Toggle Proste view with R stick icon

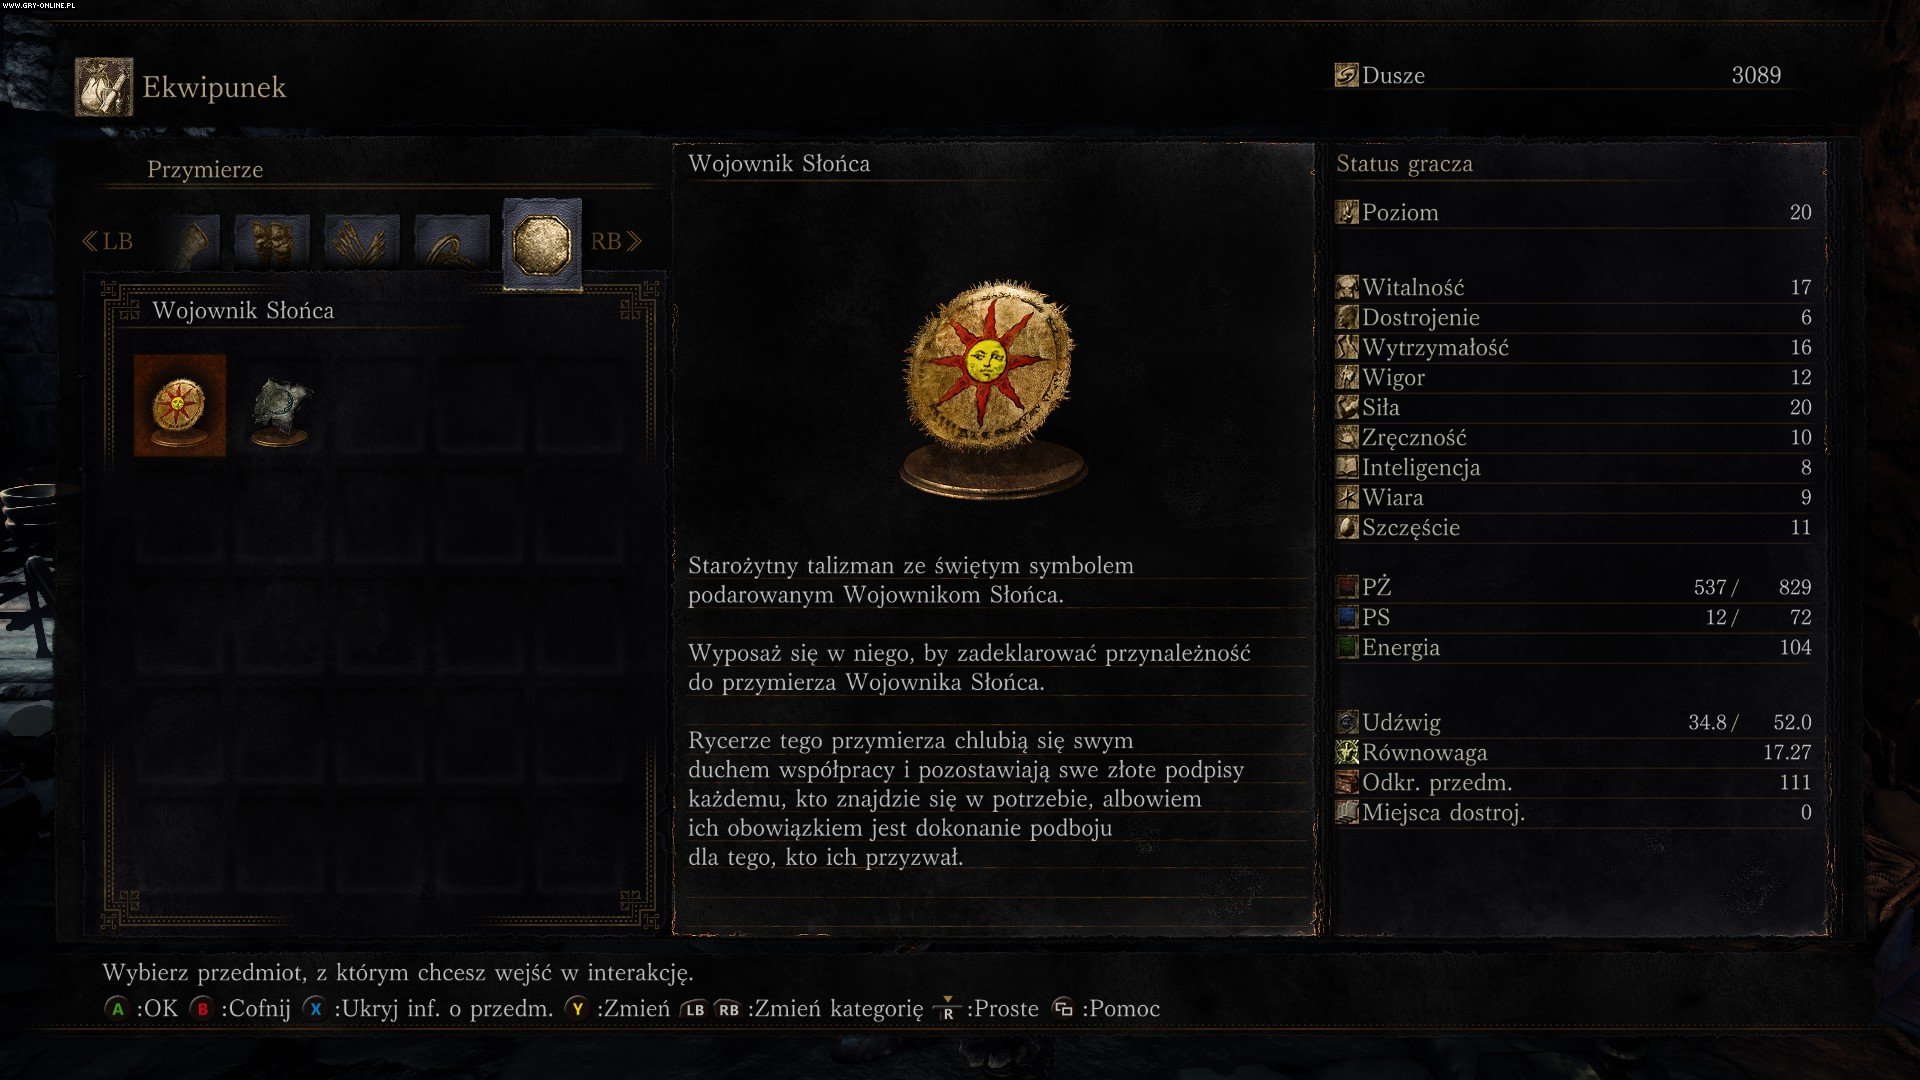[947, 1009]
